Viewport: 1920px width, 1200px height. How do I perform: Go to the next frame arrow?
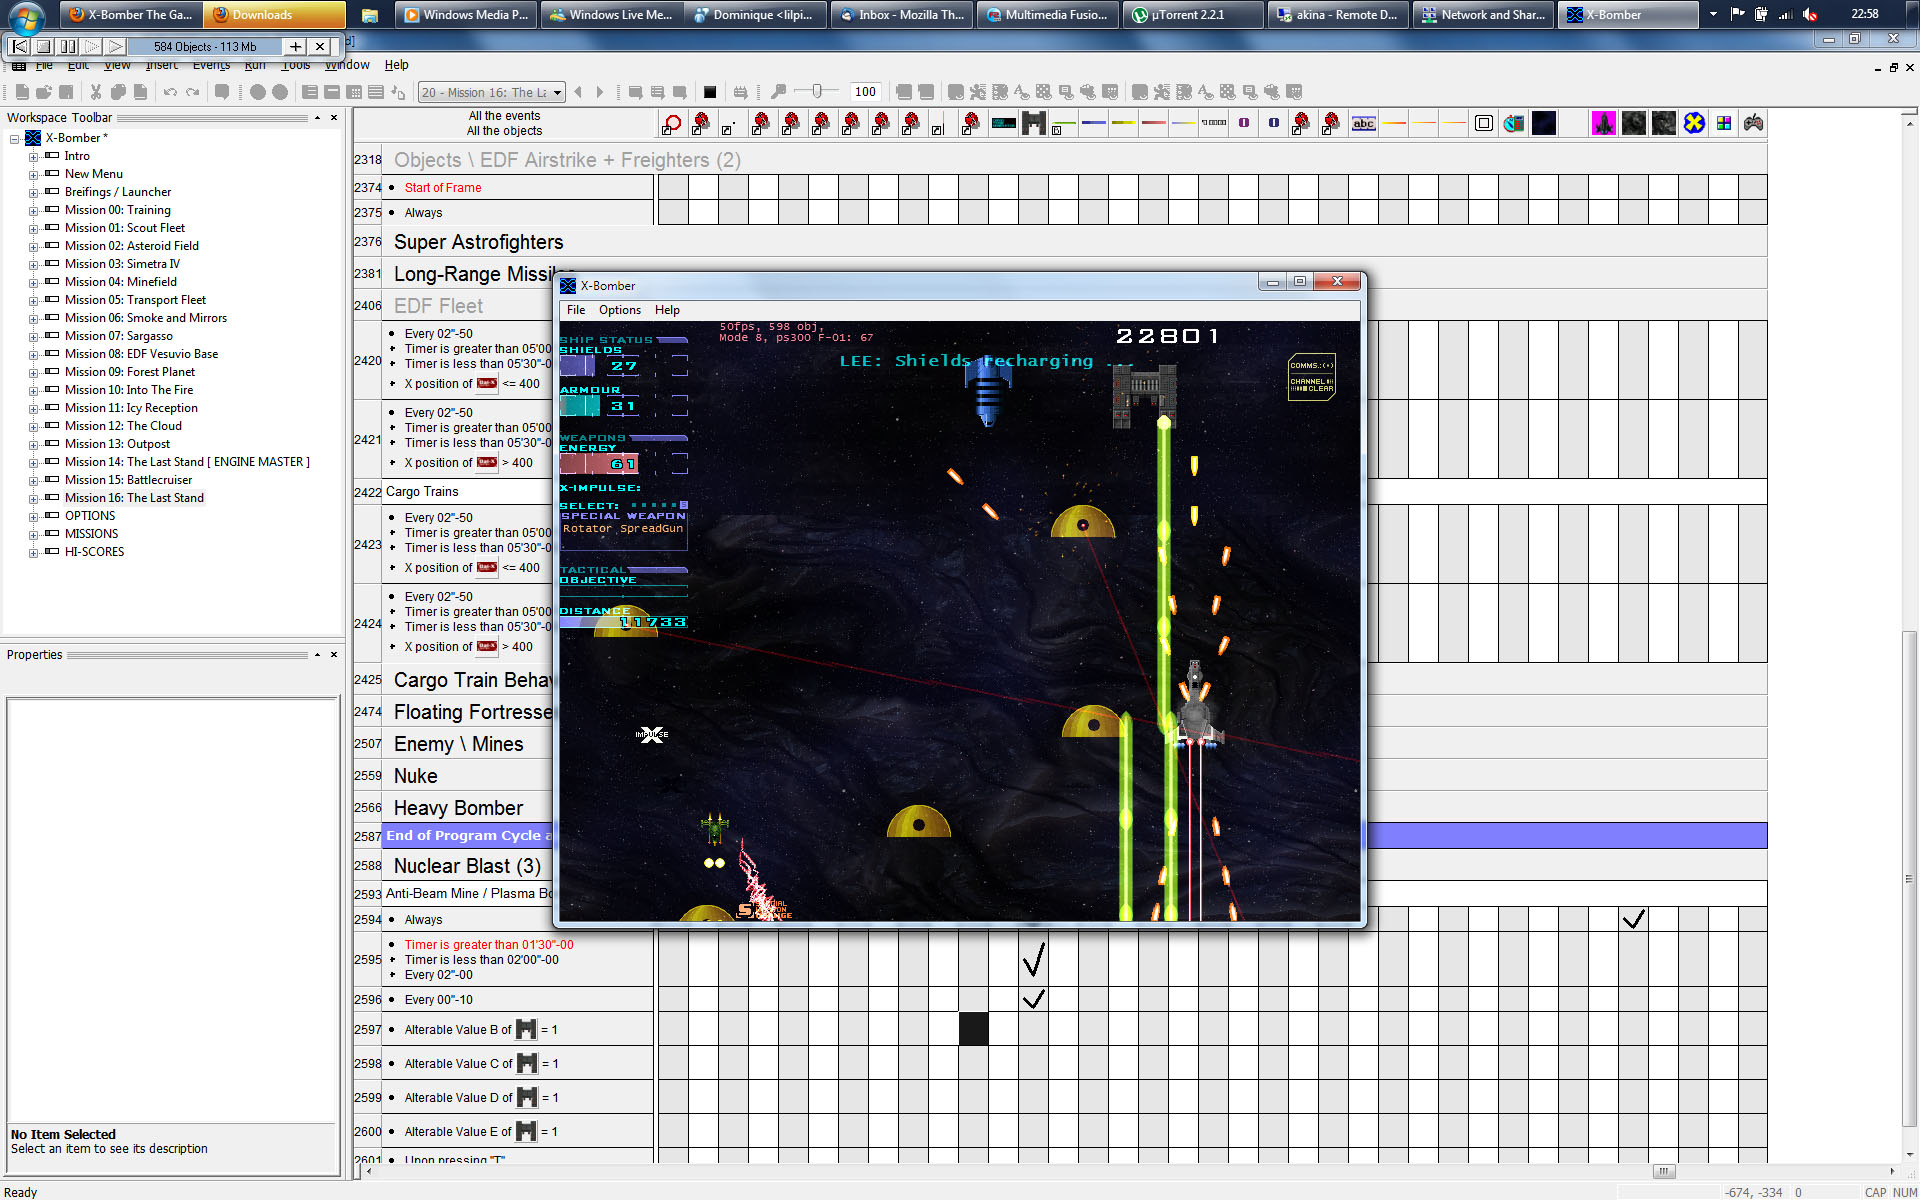point(600,92)
